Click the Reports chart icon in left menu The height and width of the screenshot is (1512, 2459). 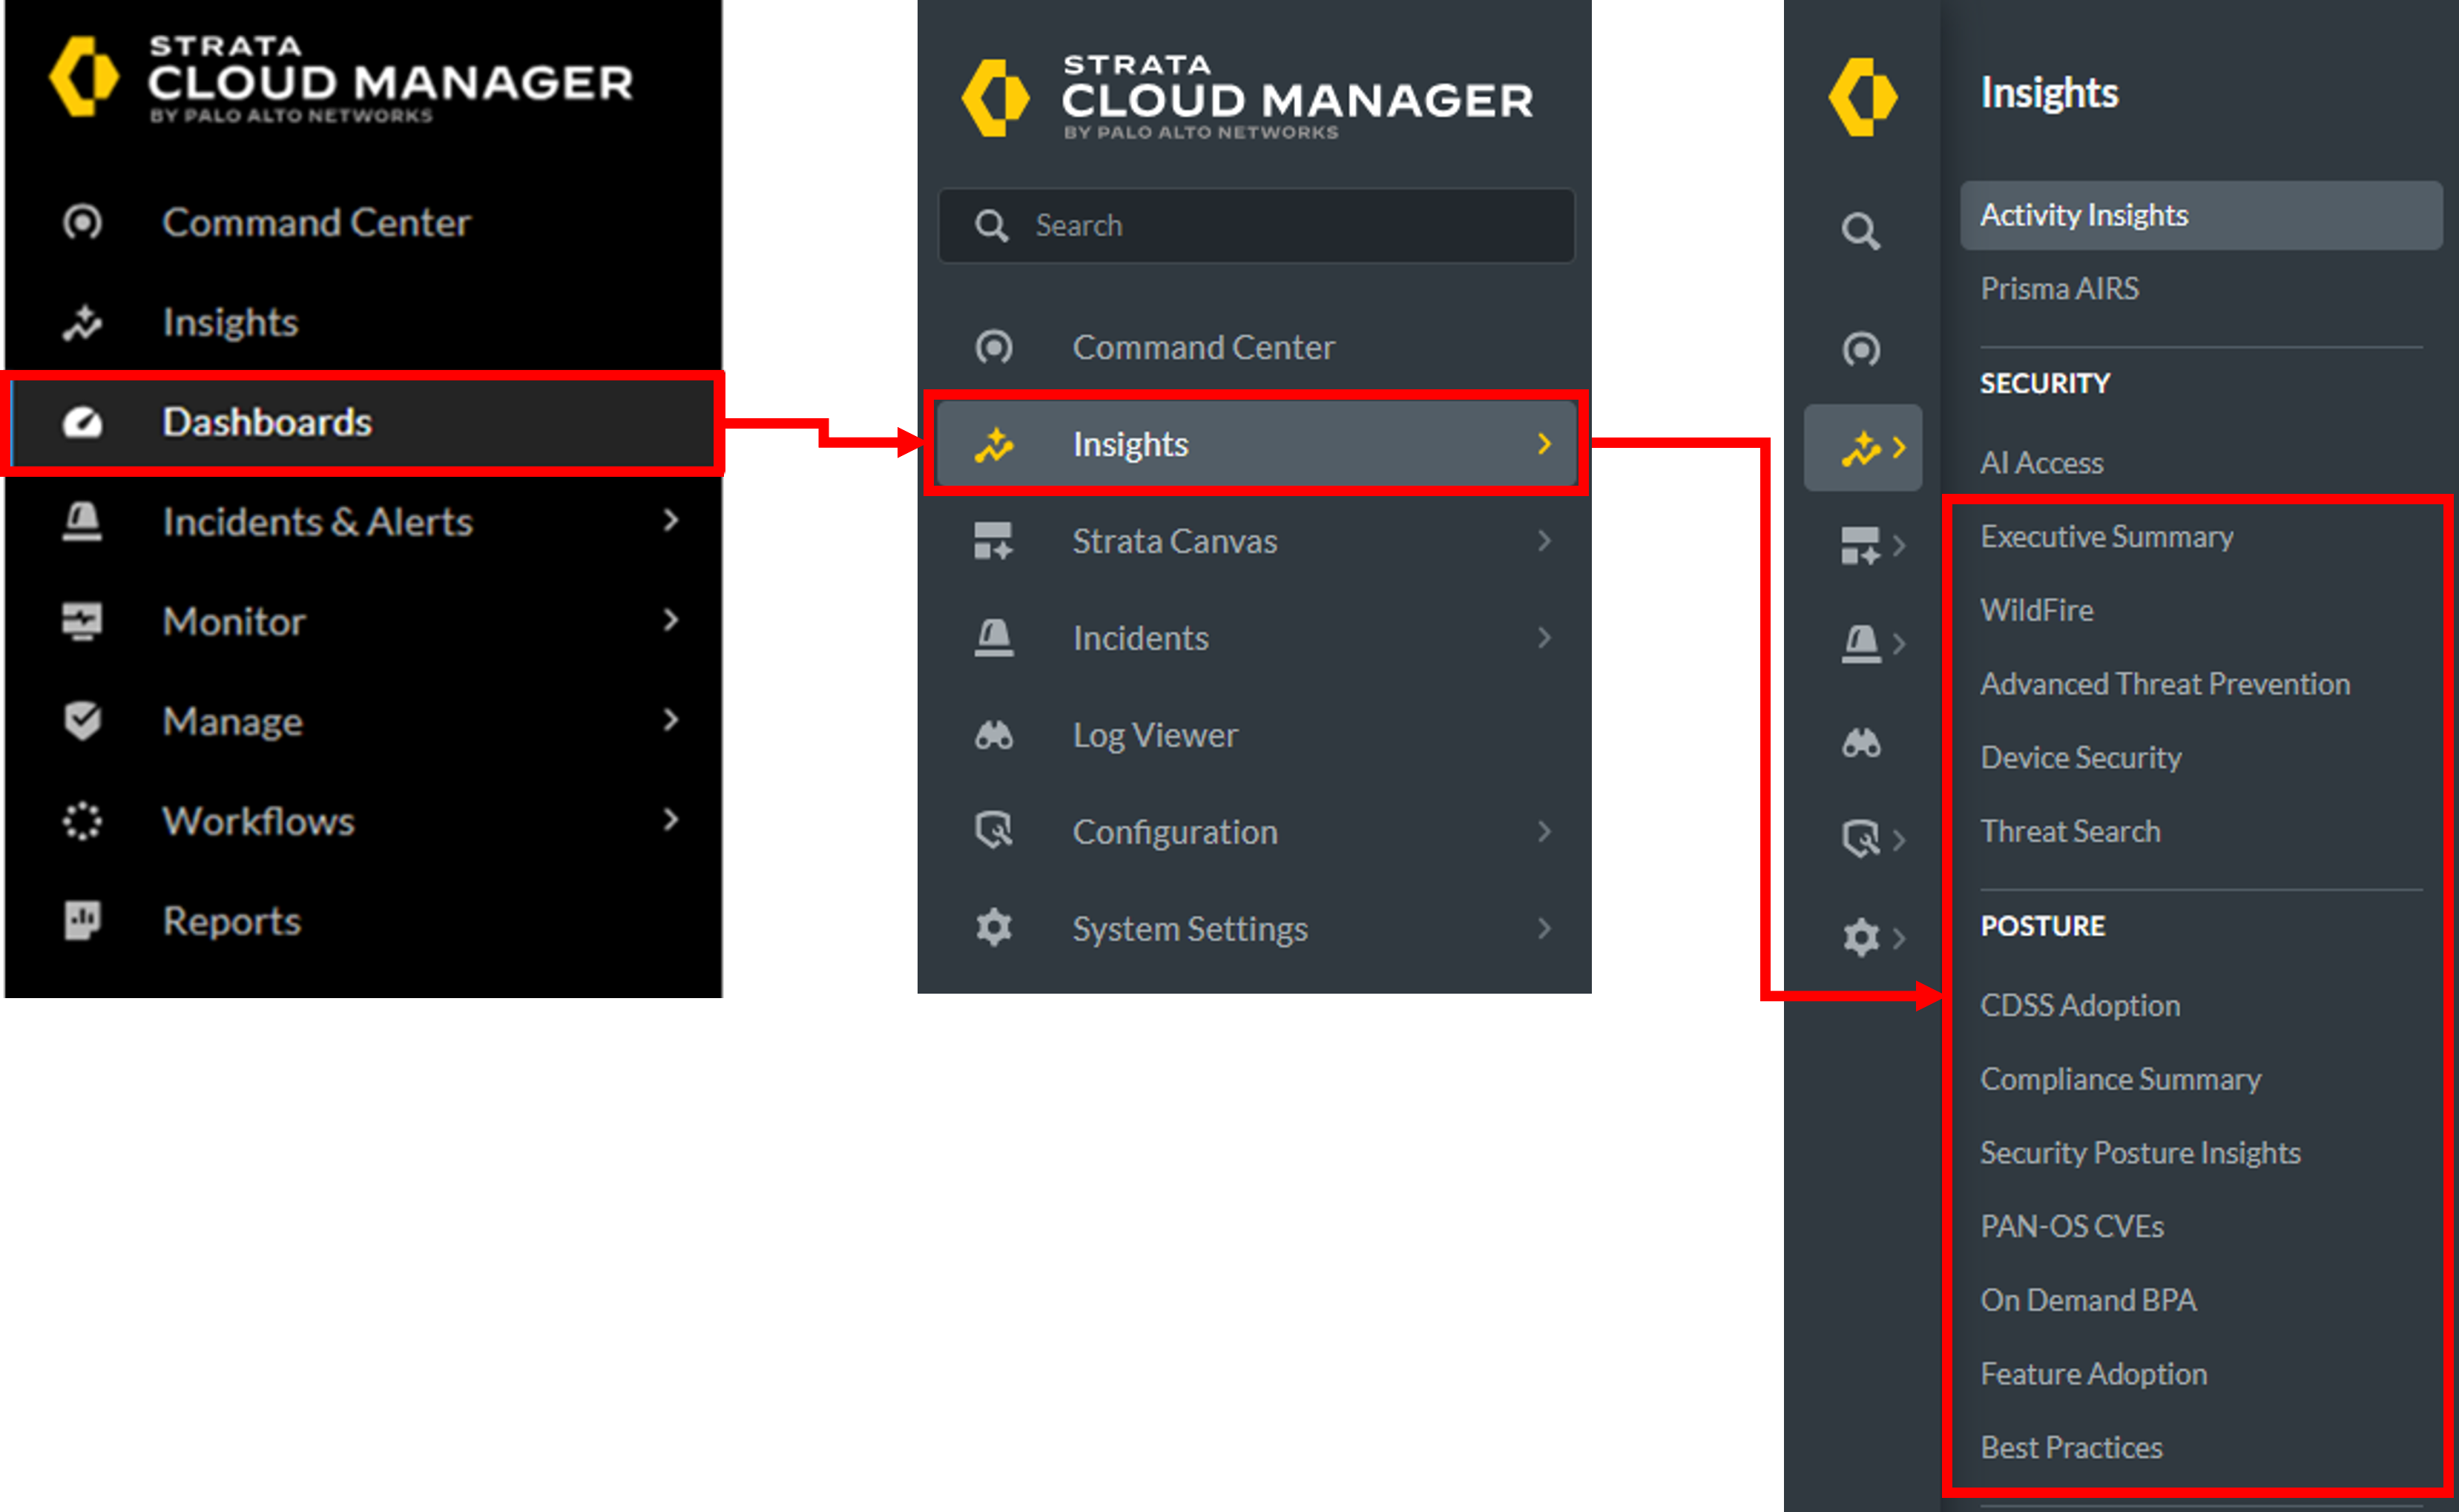pos(82,920)
